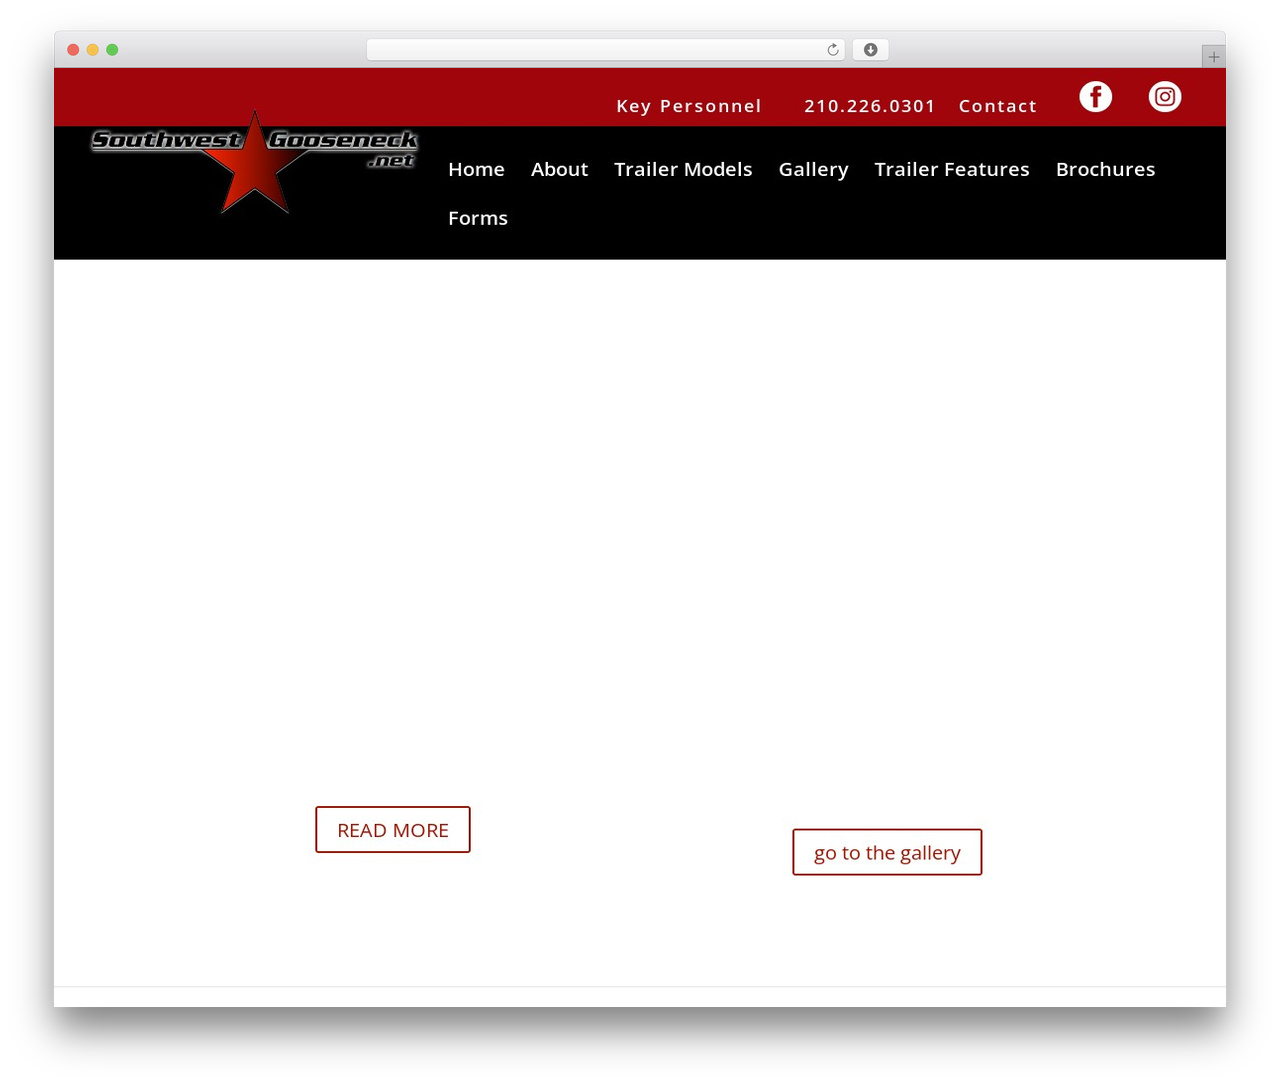The width and height of the screenshot is (1280, 1084).
Task: Maximize the window with green button
Action: coord(112,50)
